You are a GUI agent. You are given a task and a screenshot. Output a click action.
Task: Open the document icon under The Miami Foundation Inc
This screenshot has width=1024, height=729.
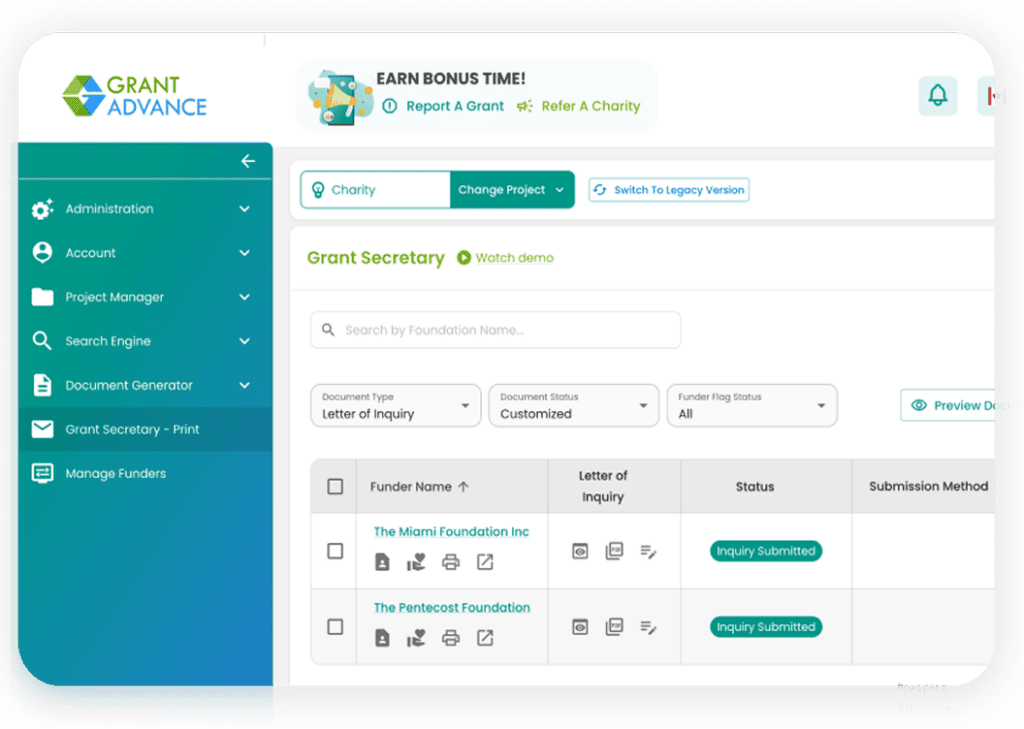click(x=382, y=562)
